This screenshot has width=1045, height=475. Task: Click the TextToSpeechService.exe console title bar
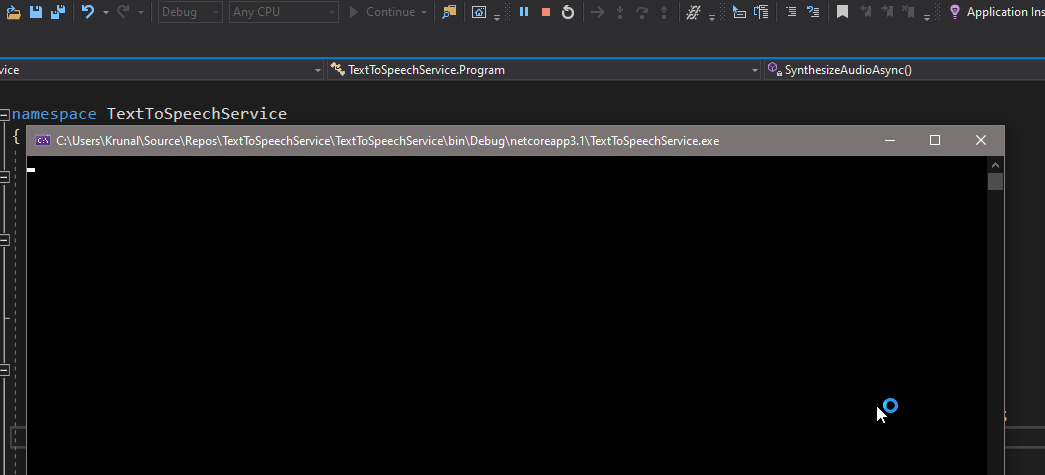pyautogui.click(x=450, y=141)
